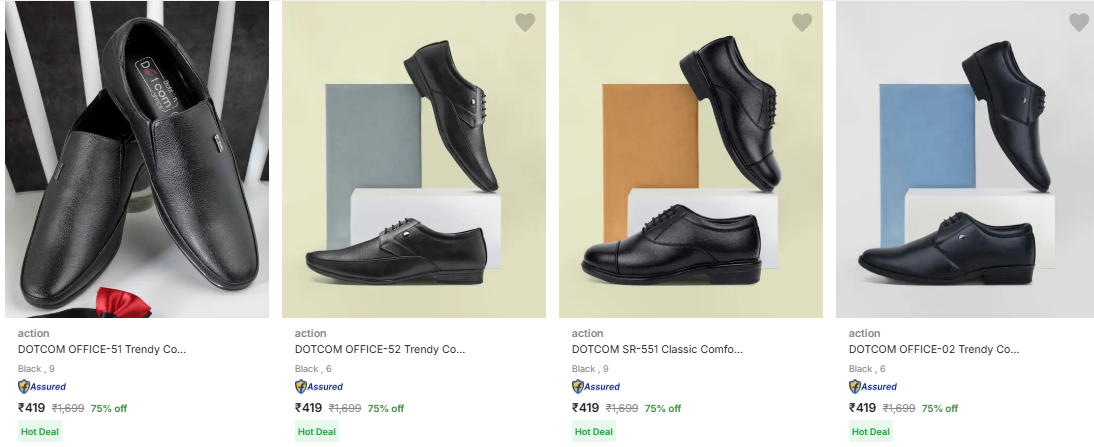Click Assured badge under DOTCOM OFFICE-02
The image size is (1094, 447).
pos(873,387)
